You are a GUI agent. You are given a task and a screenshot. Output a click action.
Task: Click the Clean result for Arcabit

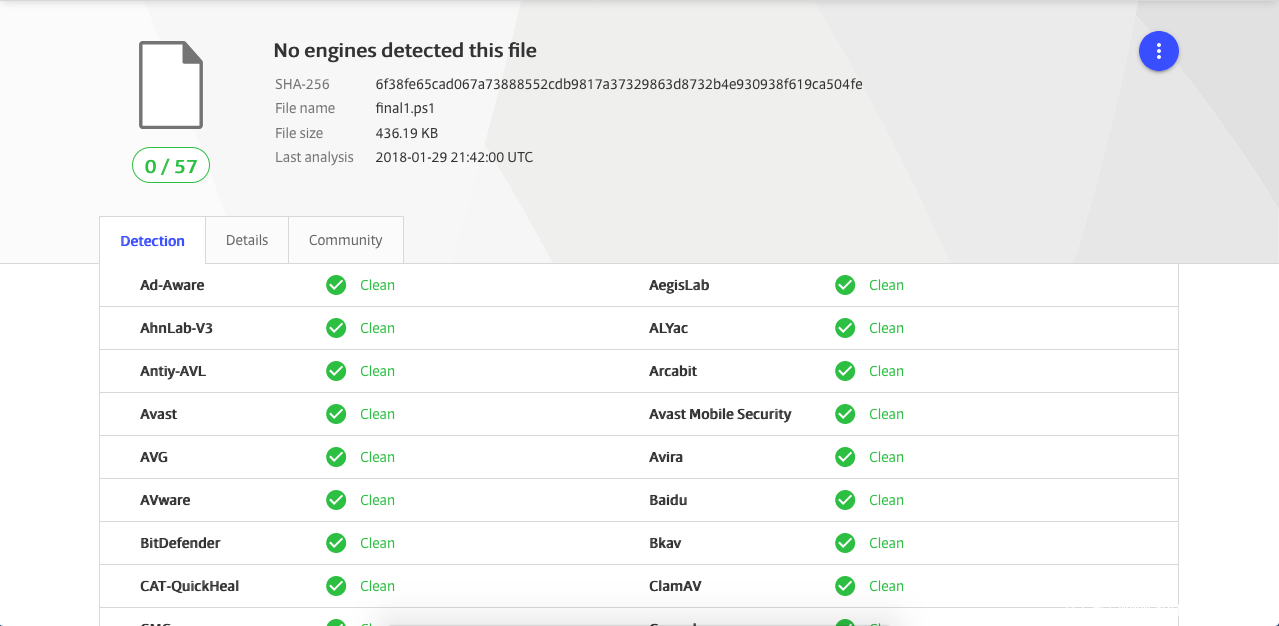point(886,371)
